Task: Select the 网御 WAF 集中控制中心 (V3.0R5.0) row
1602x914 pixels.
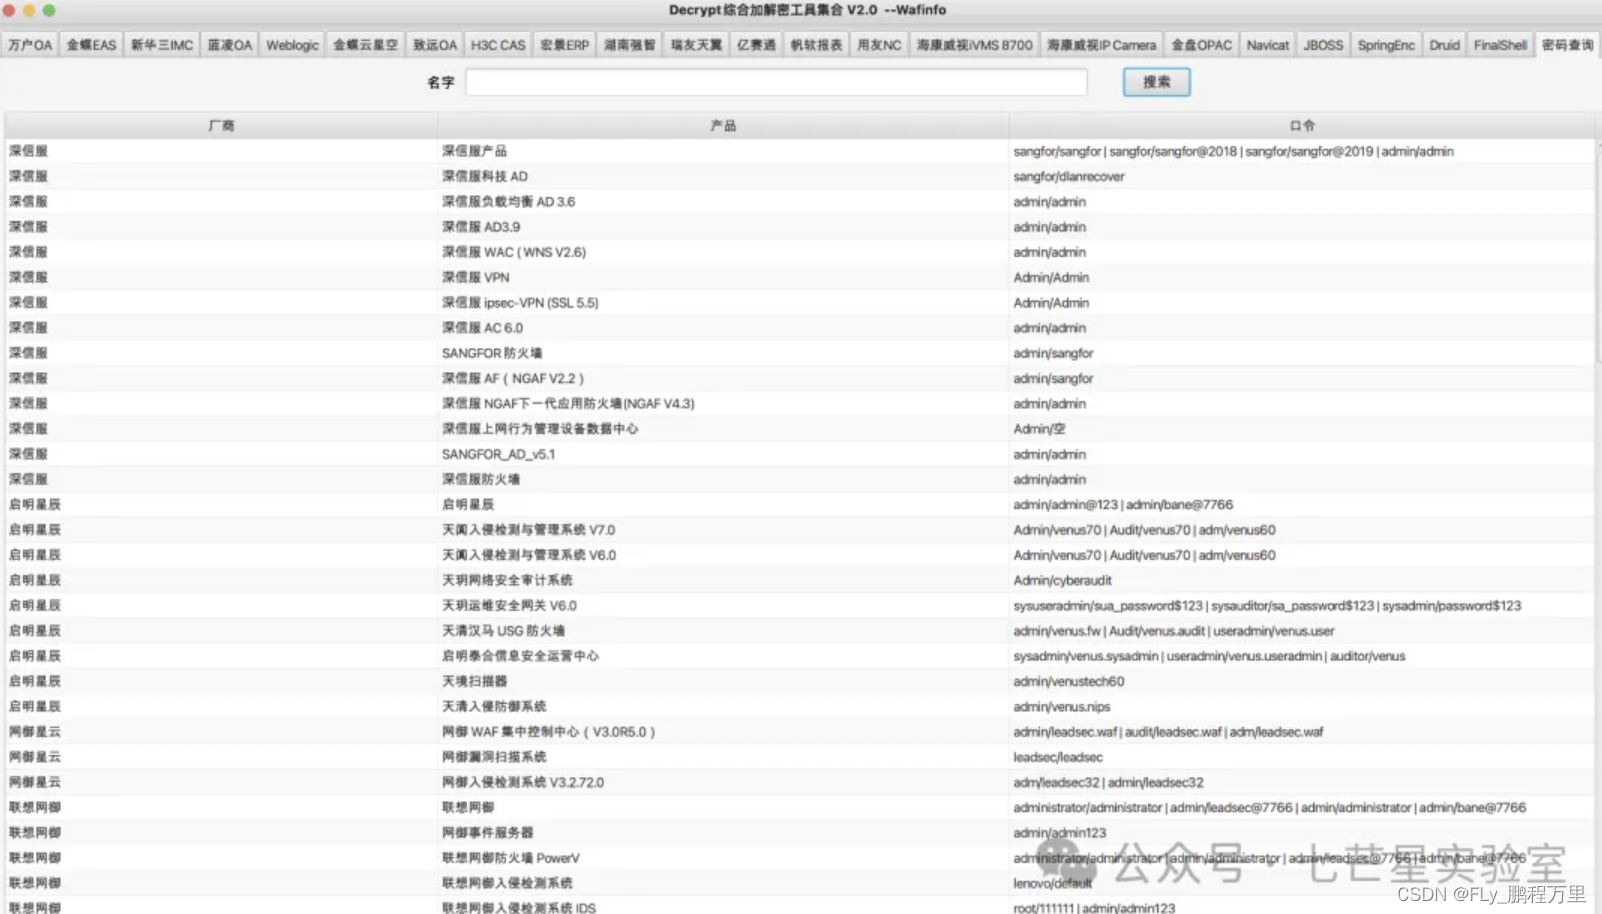Action: (800, 732)
